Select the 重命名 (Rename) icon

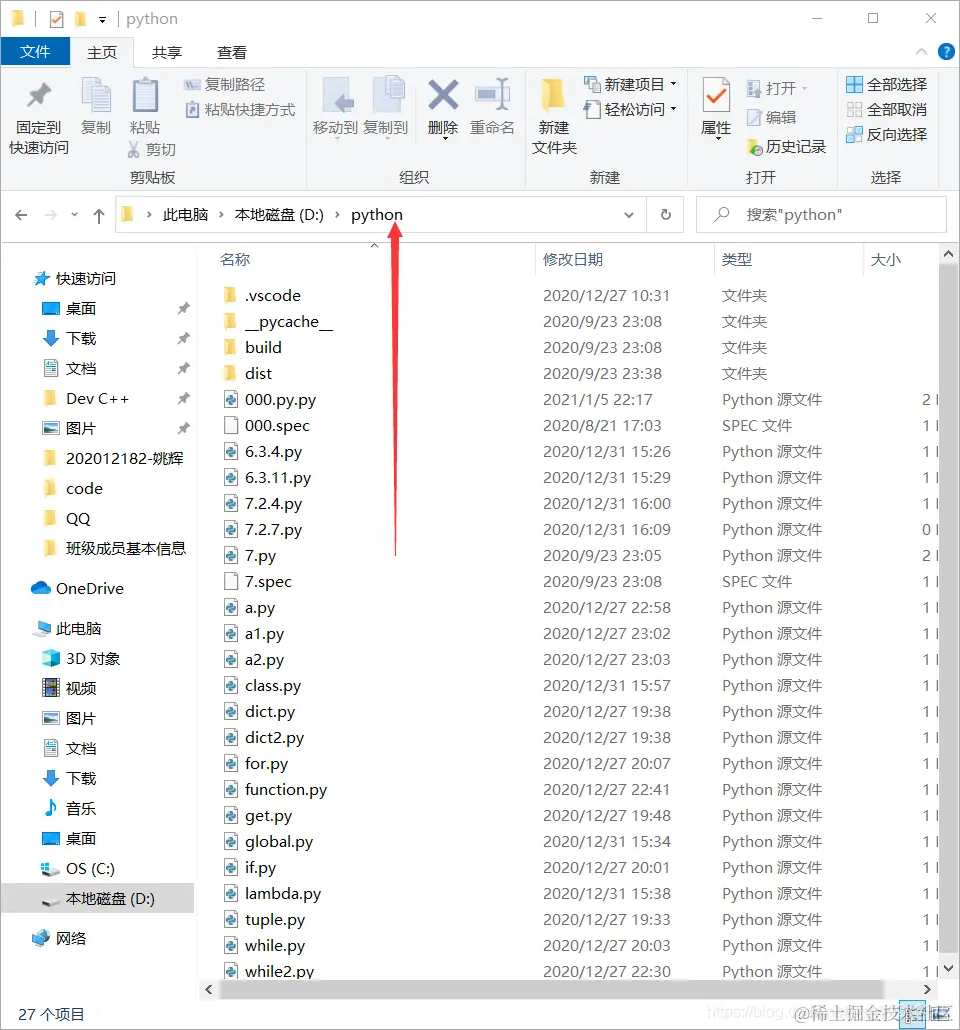click(493, 105)
